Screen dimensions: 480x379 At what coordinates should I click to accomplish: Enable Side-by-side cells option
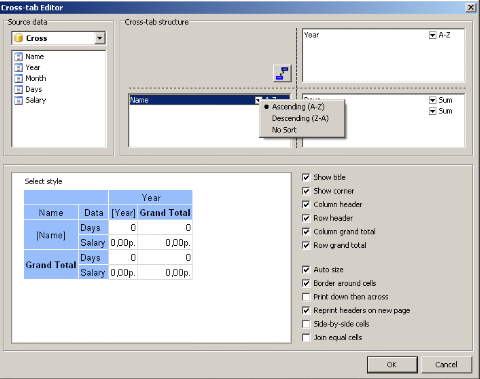click(306, 324)
